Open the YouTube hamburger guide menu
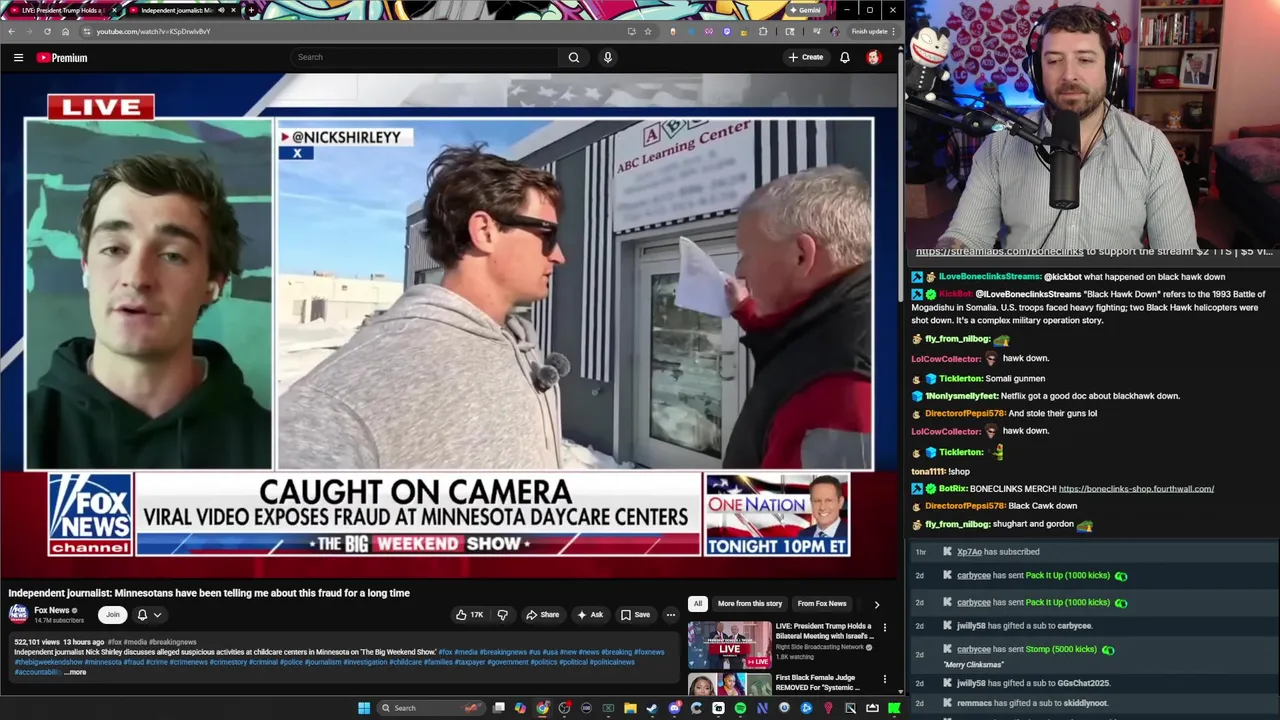 click(x=18, y=57)
